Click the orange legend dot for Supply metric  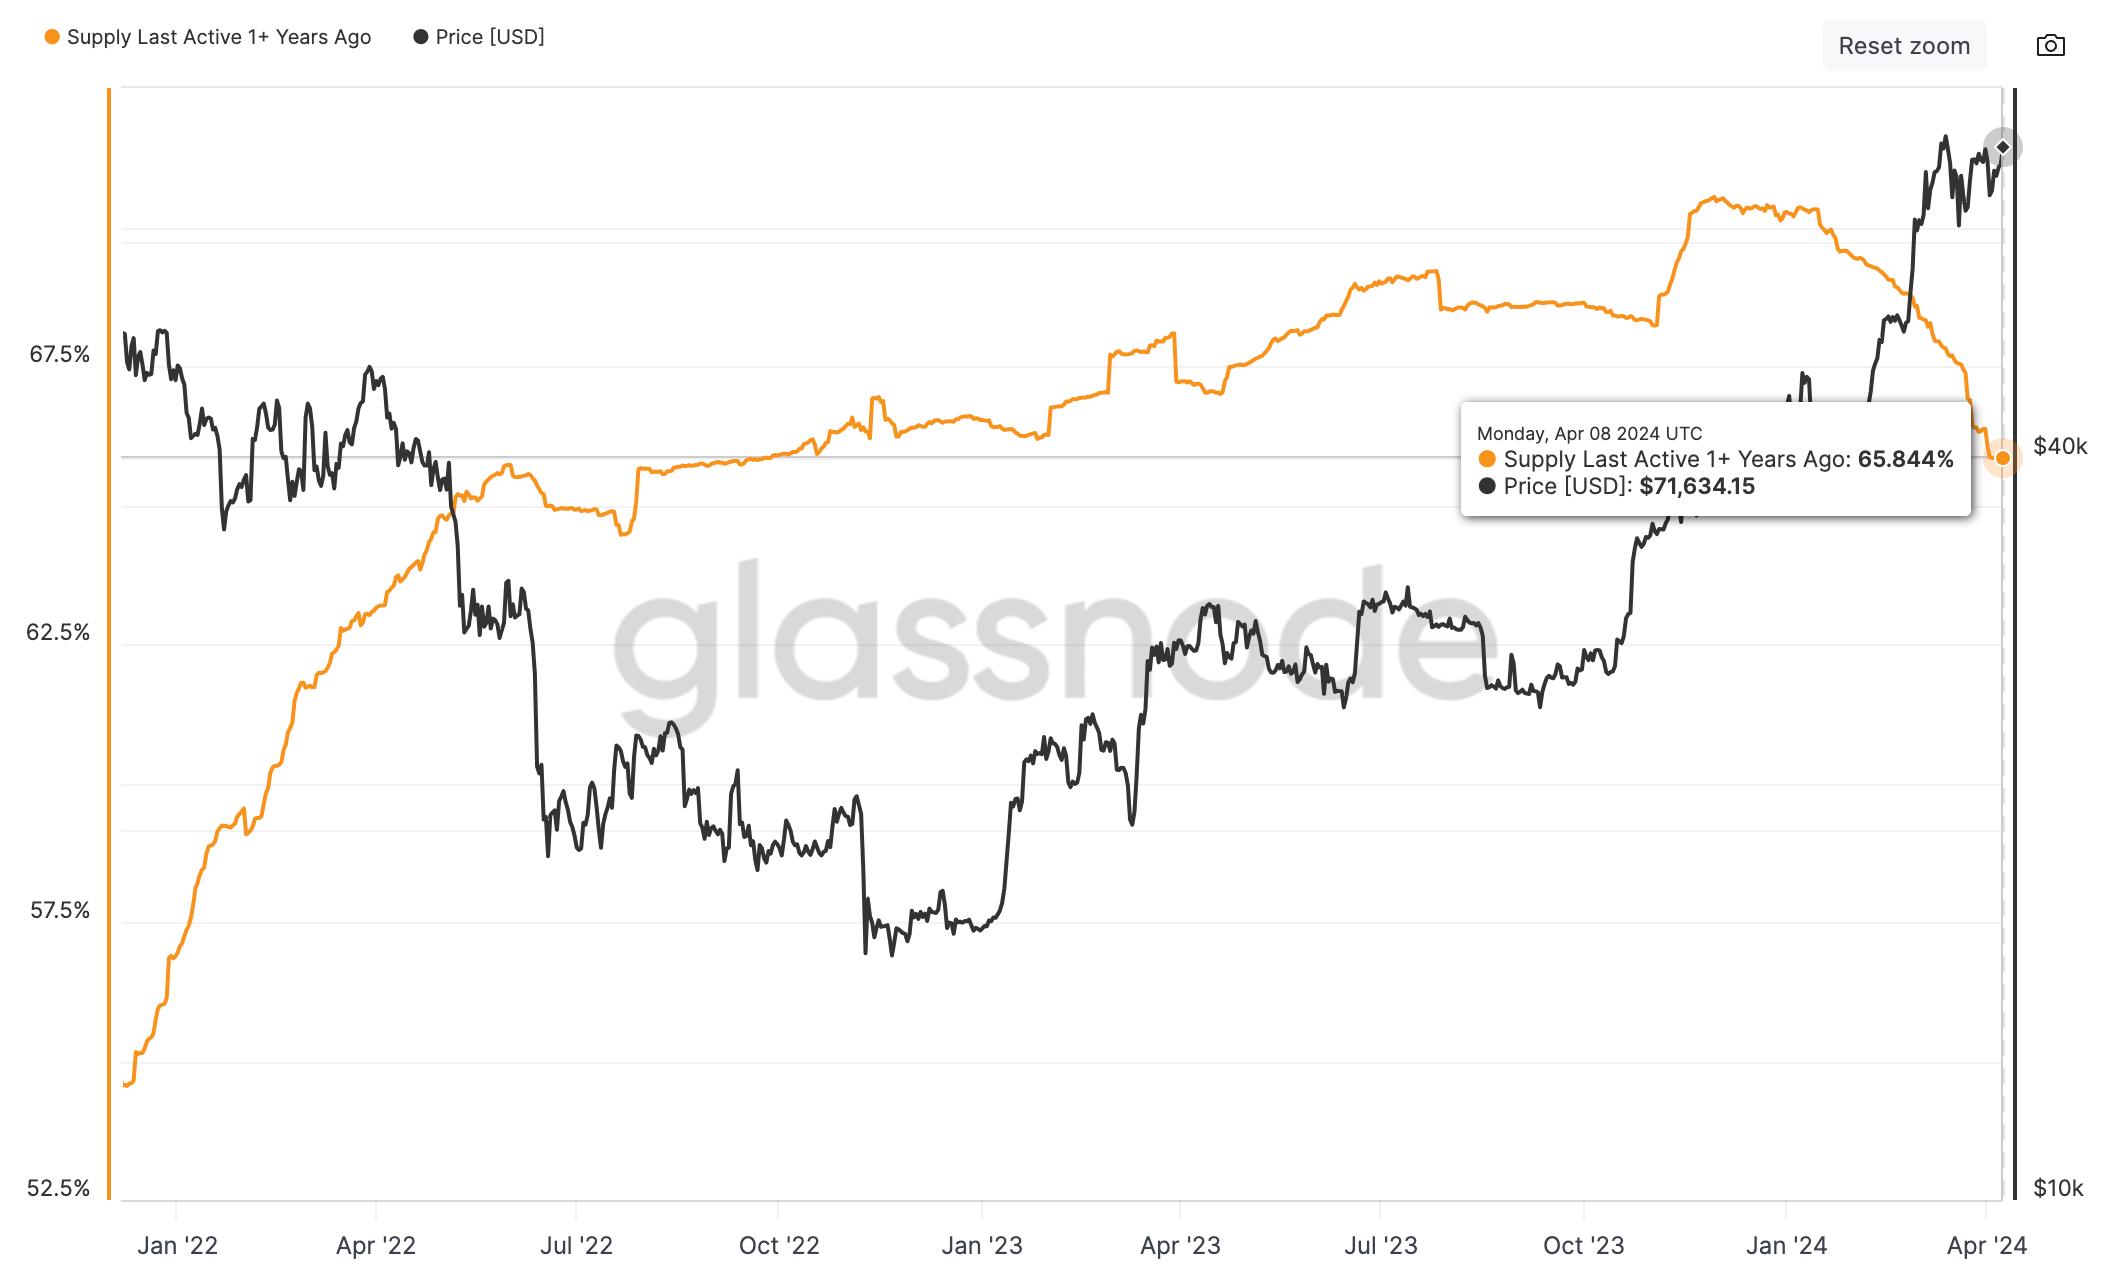[x=50, y=36]
